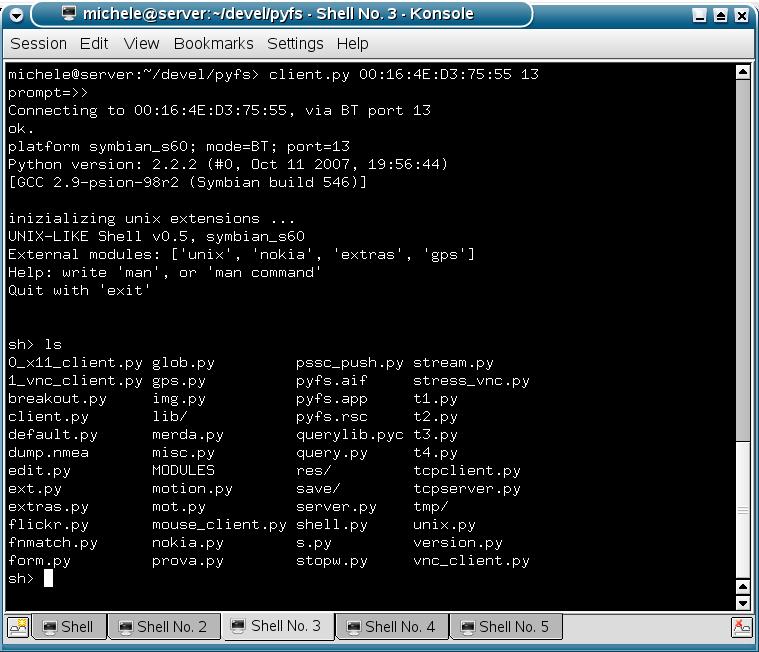759x652 pixels.
Task: Click the file name stress_vnc.py
Action: (x=471, y=381)
